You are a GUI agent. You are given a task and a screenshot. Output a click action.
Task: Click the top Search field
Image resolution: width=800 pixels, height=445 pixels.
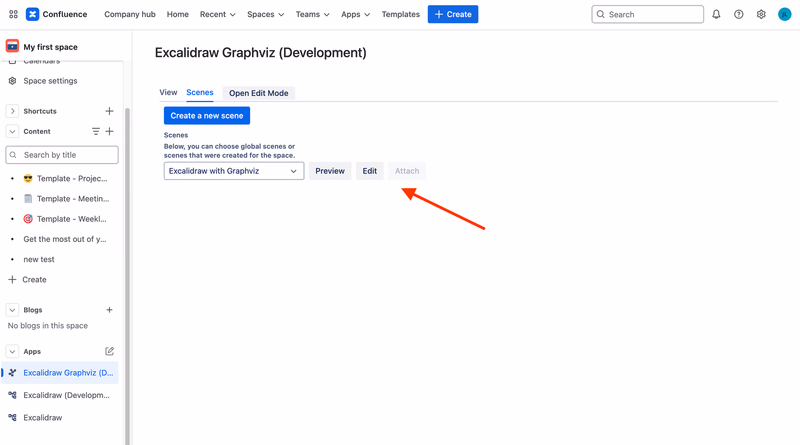[647, 14]
